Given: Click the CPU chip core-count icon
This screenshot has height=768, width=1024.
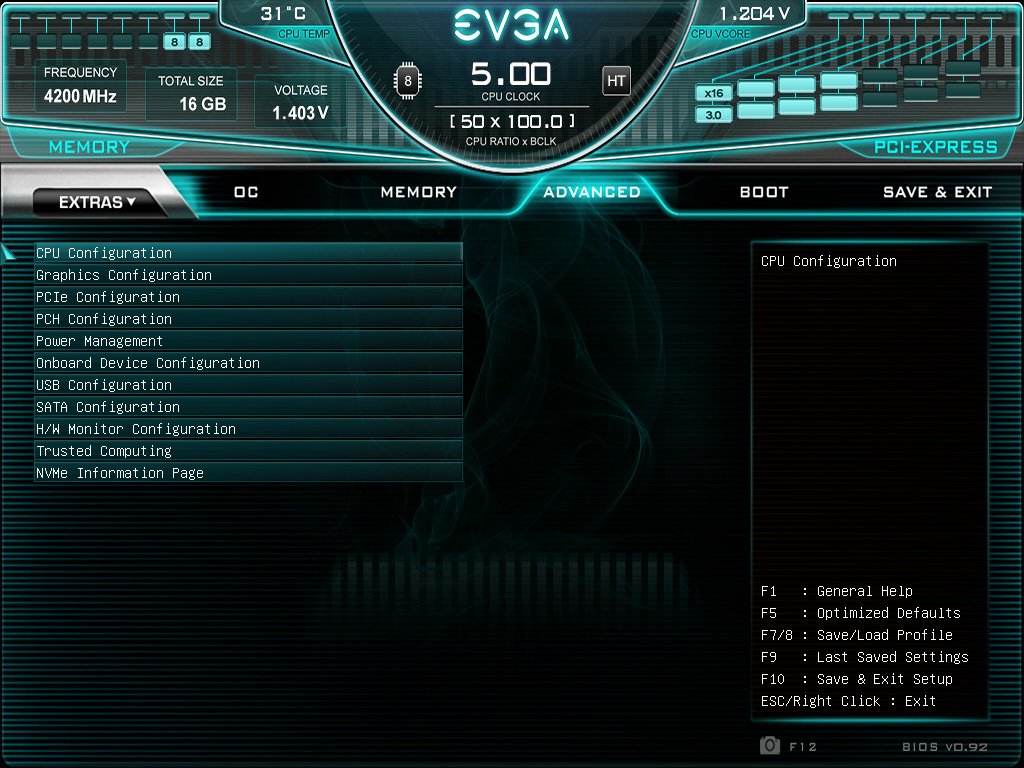Looking at the screenshot, I should coord(408,81).
